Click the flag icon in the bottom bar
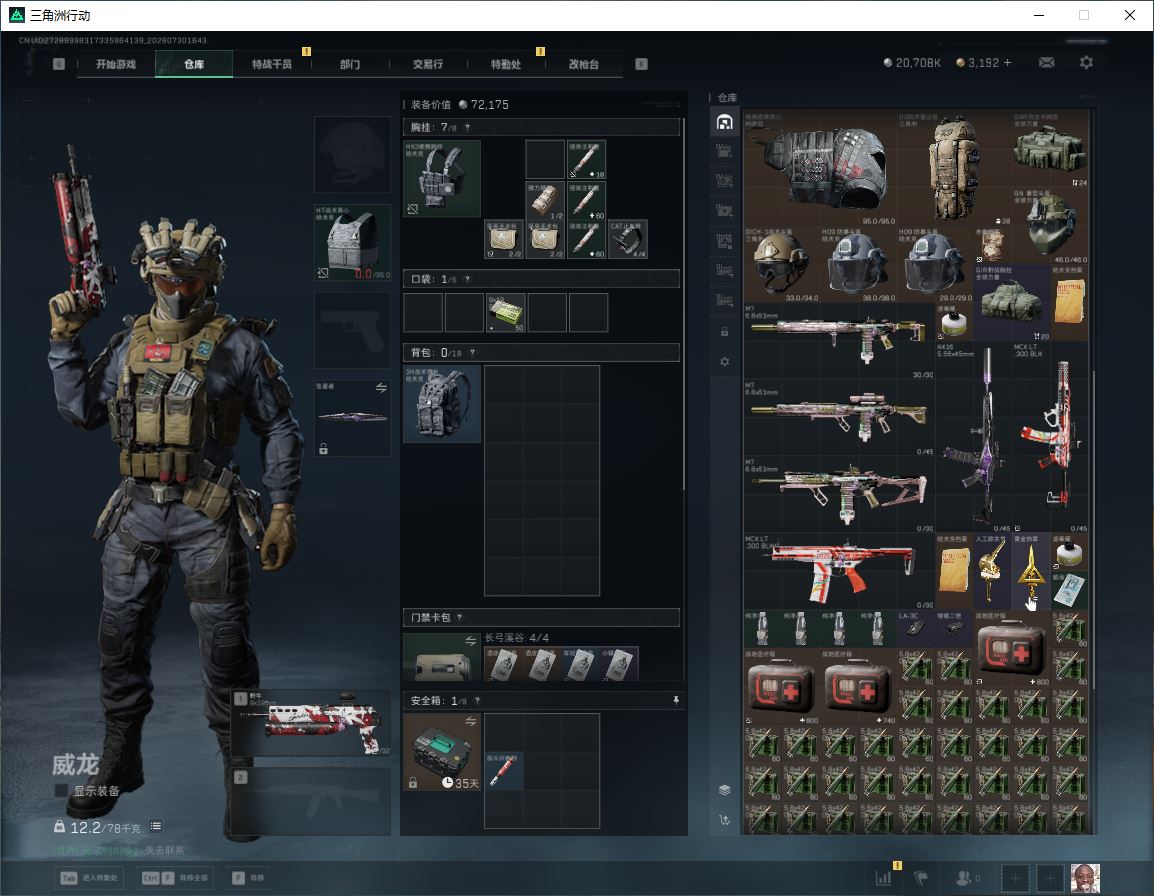1154x896 pixels. (921, 878)
